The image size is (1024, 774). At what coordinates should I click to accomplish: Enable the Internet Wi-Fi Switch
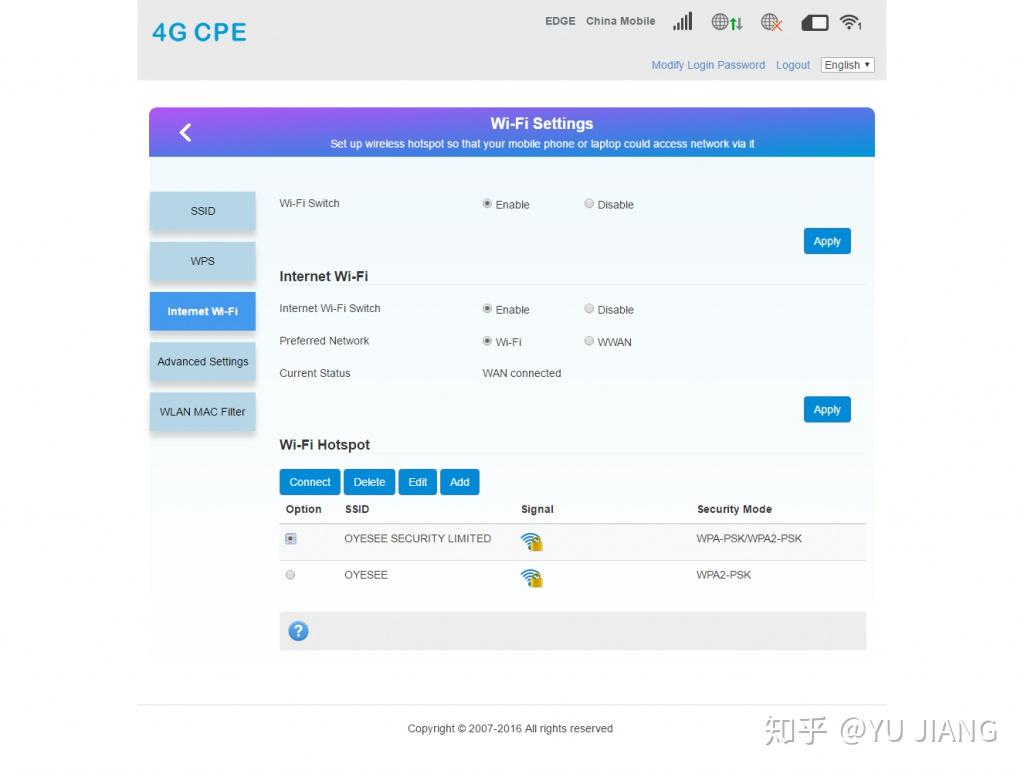pos(487,308)
